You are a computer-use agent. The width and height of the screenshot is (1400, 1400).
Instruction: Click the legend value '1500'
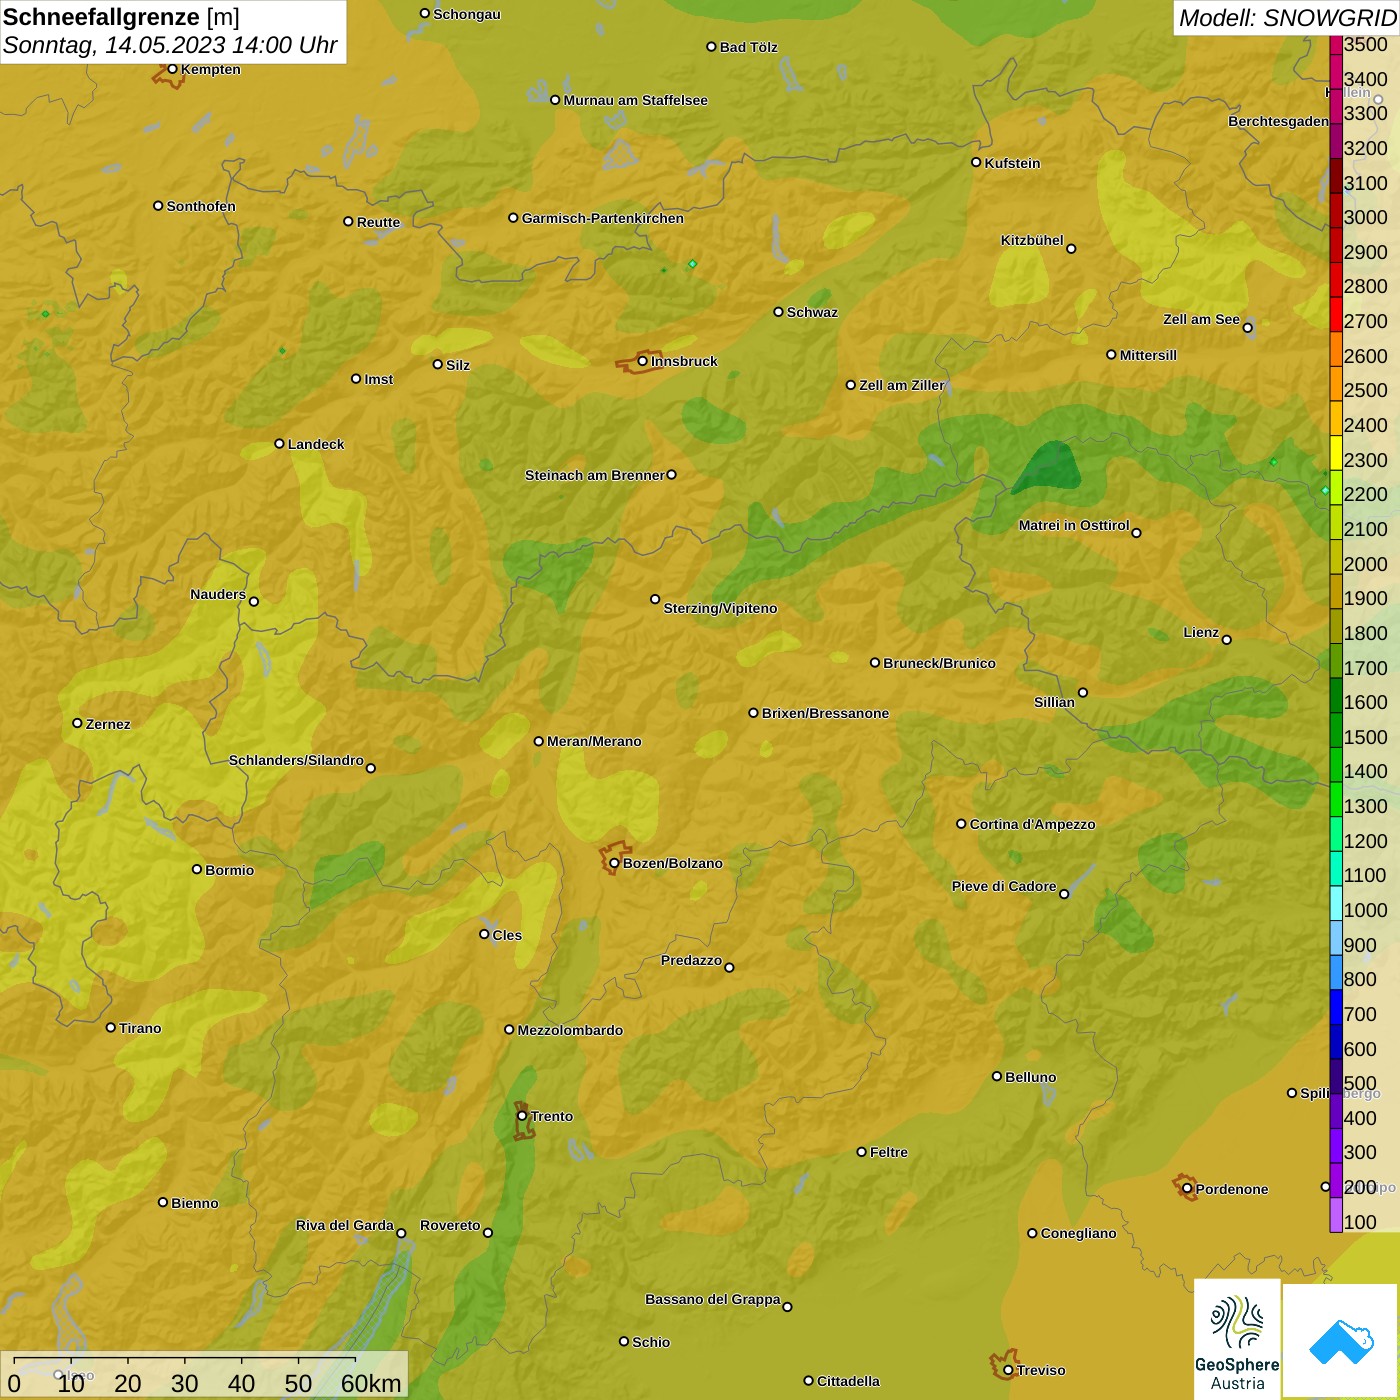pyautogui.click(x=1366, y=736)
